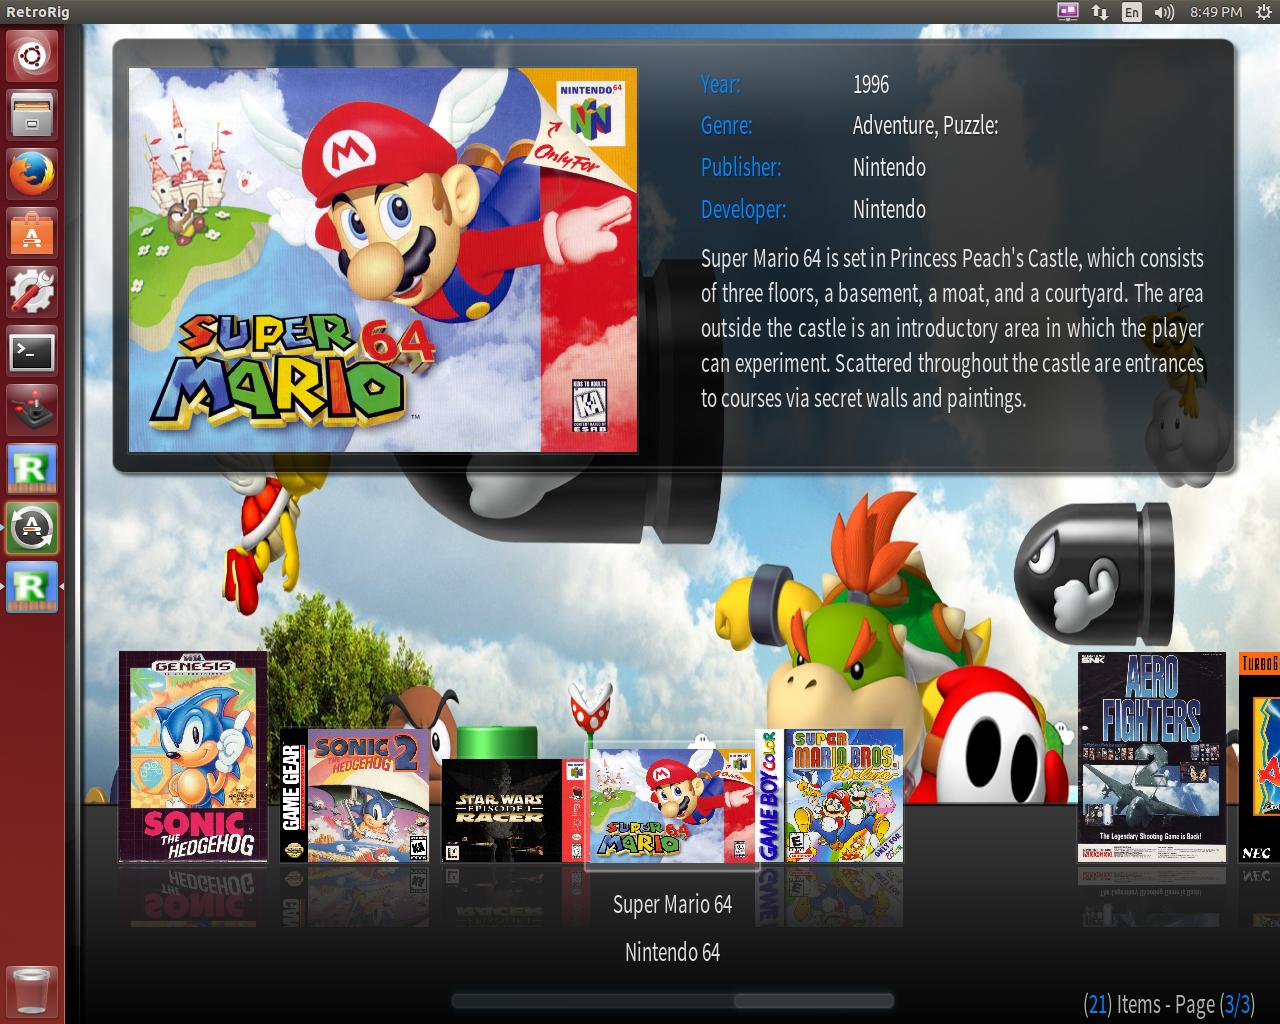
Task: Select the partially visible TurboGrafx game cover
Action: [1259, 757]
